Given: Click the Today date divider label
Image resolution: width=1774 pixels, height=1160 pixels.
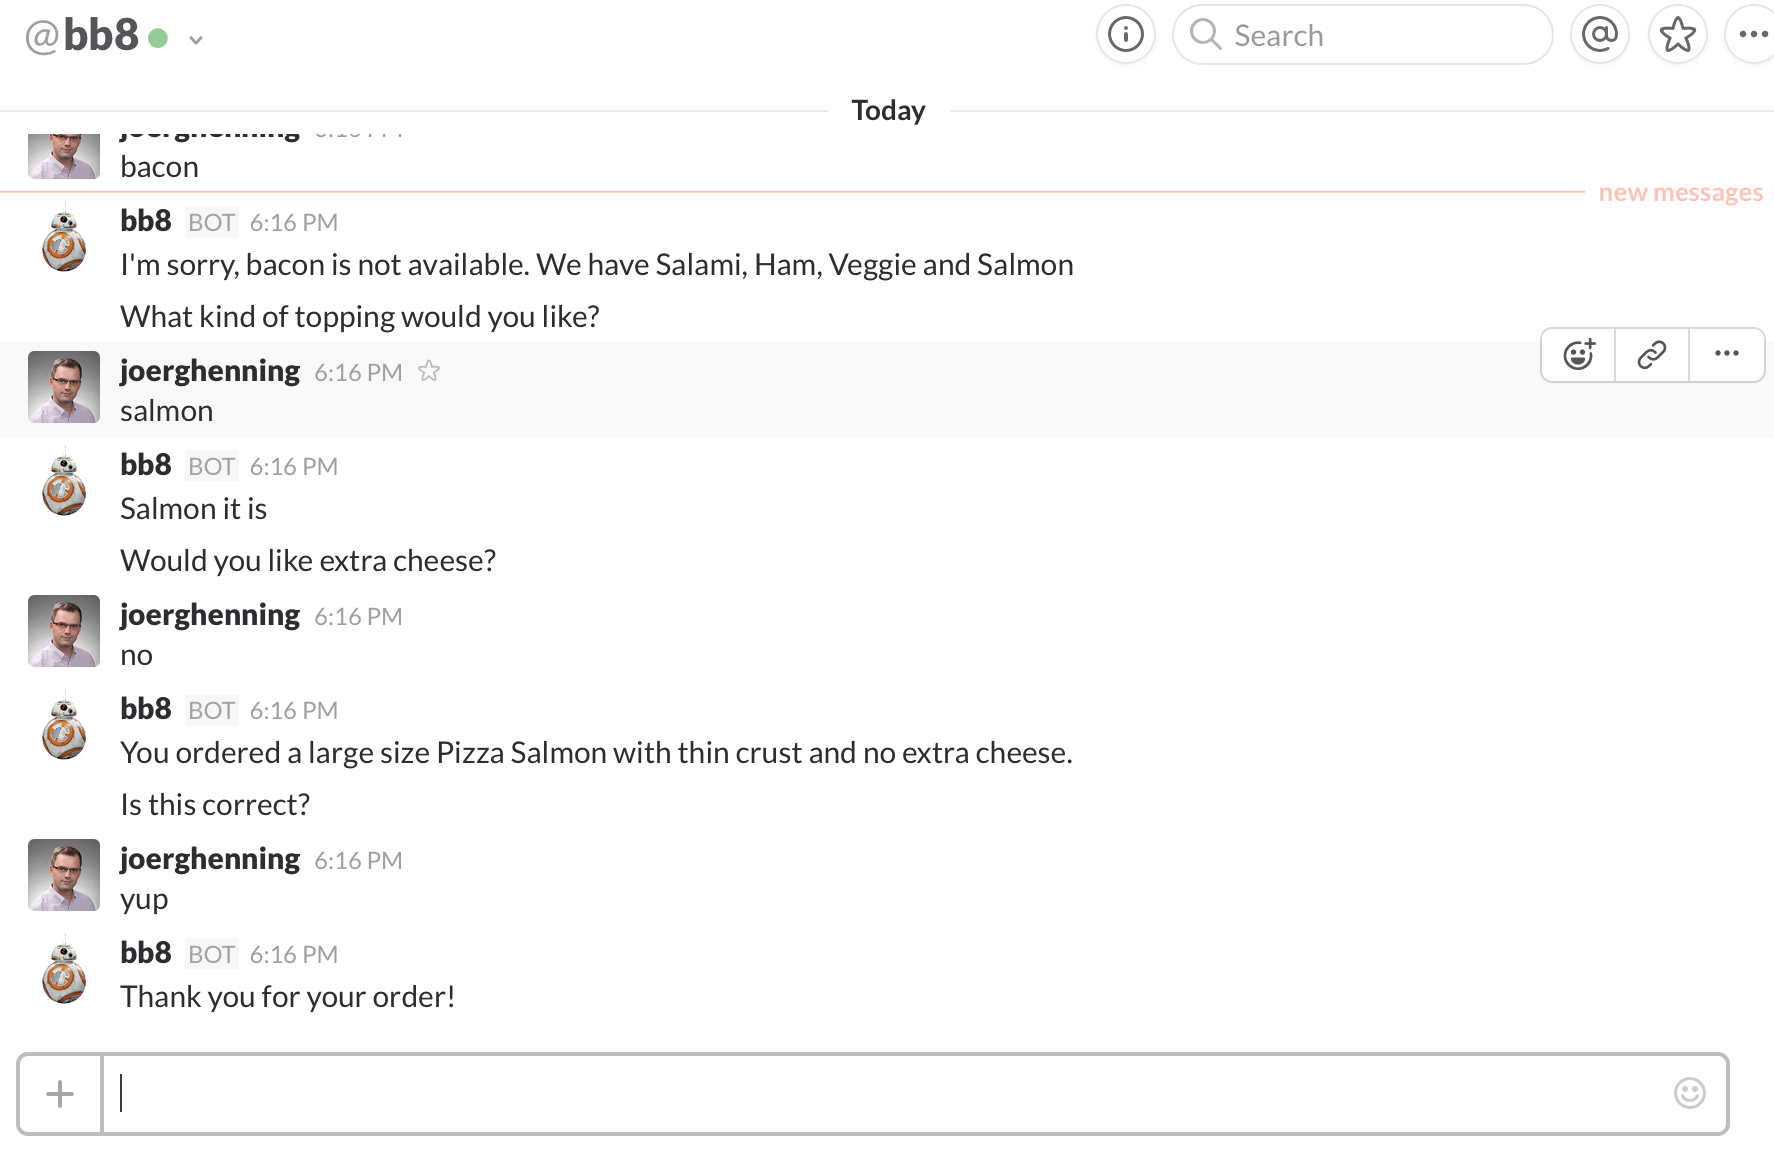Looking at the screenshot, I should pyautogui.click(x=888, y=110).
